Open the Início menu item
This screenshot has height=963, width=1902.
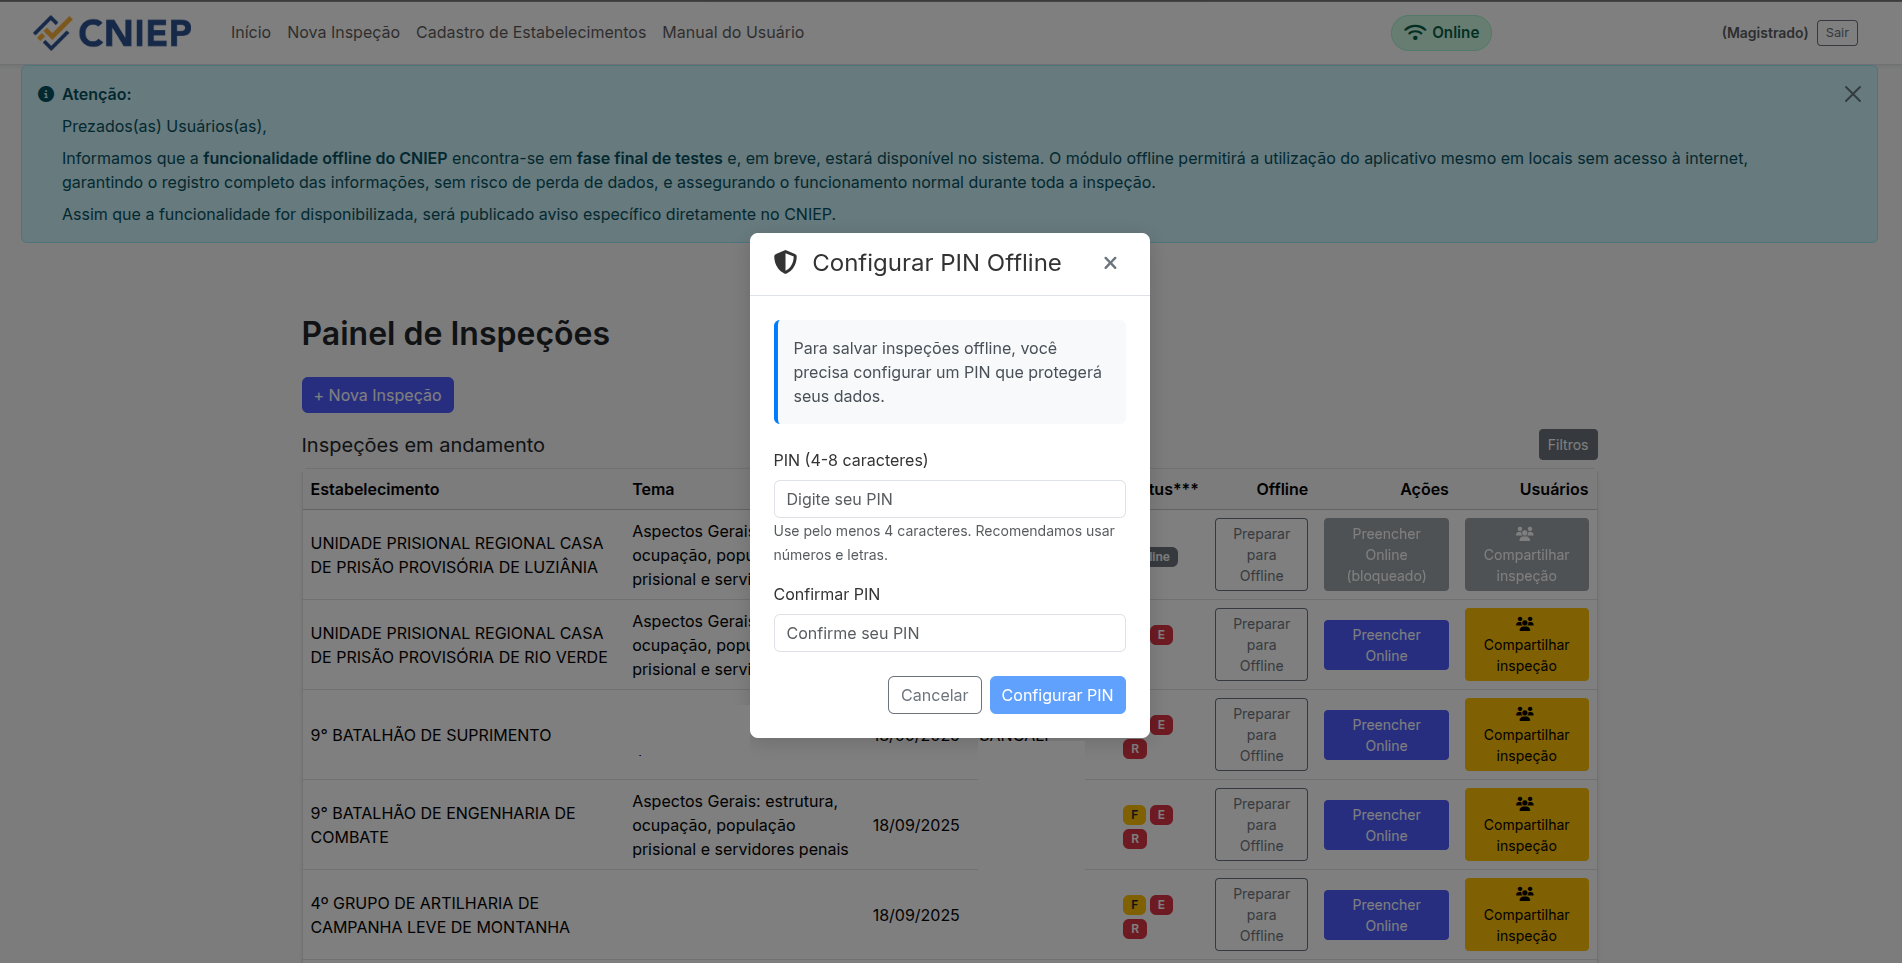pyautogui.click(x=250, y=33)
